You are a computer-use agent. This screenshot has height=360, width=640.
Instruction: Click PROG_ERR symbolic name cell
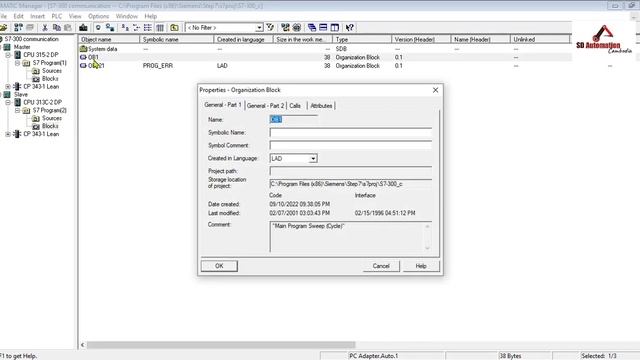point(158,66)
